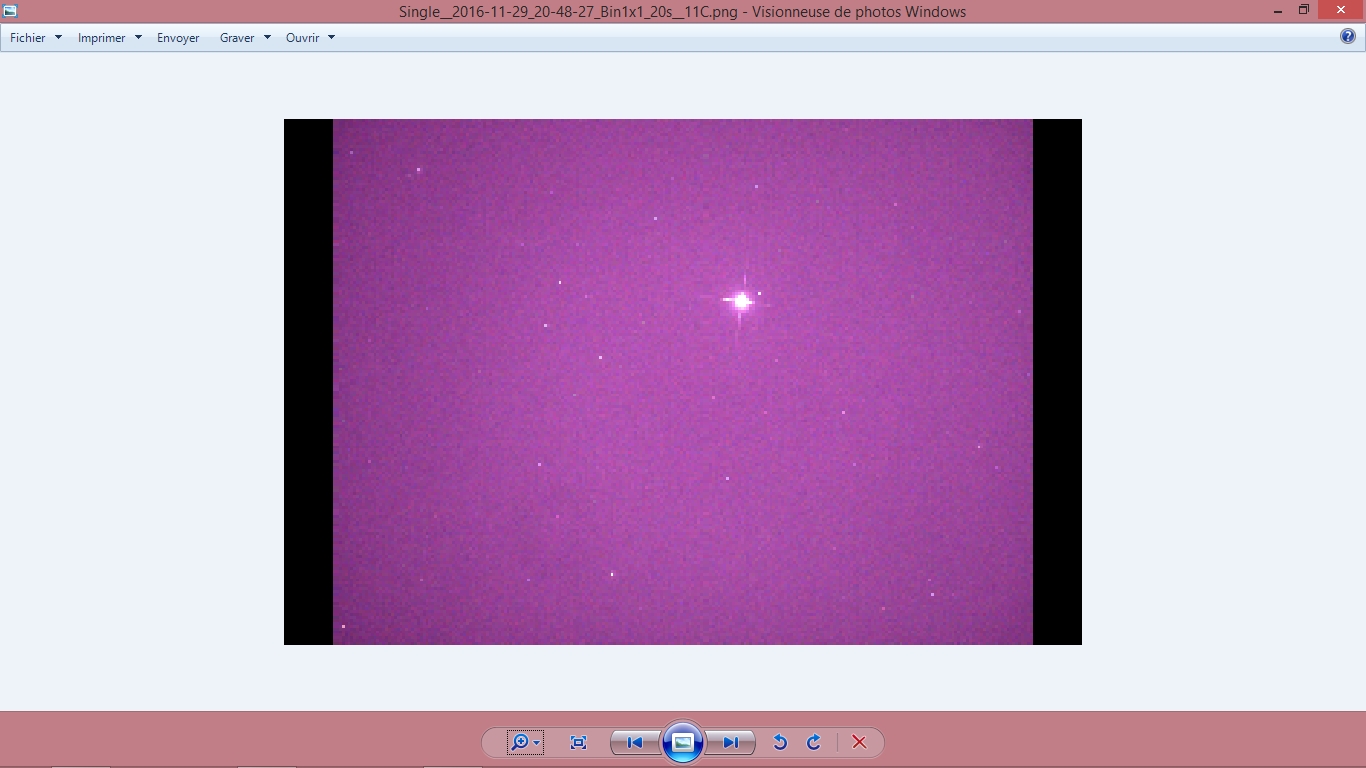Click the title text 'Single__2016-11-29_20-48-27_Bin1x1_20s__11C.png'
The height and width of the screenshot is (768, 1366).
[x=568, y=12]
